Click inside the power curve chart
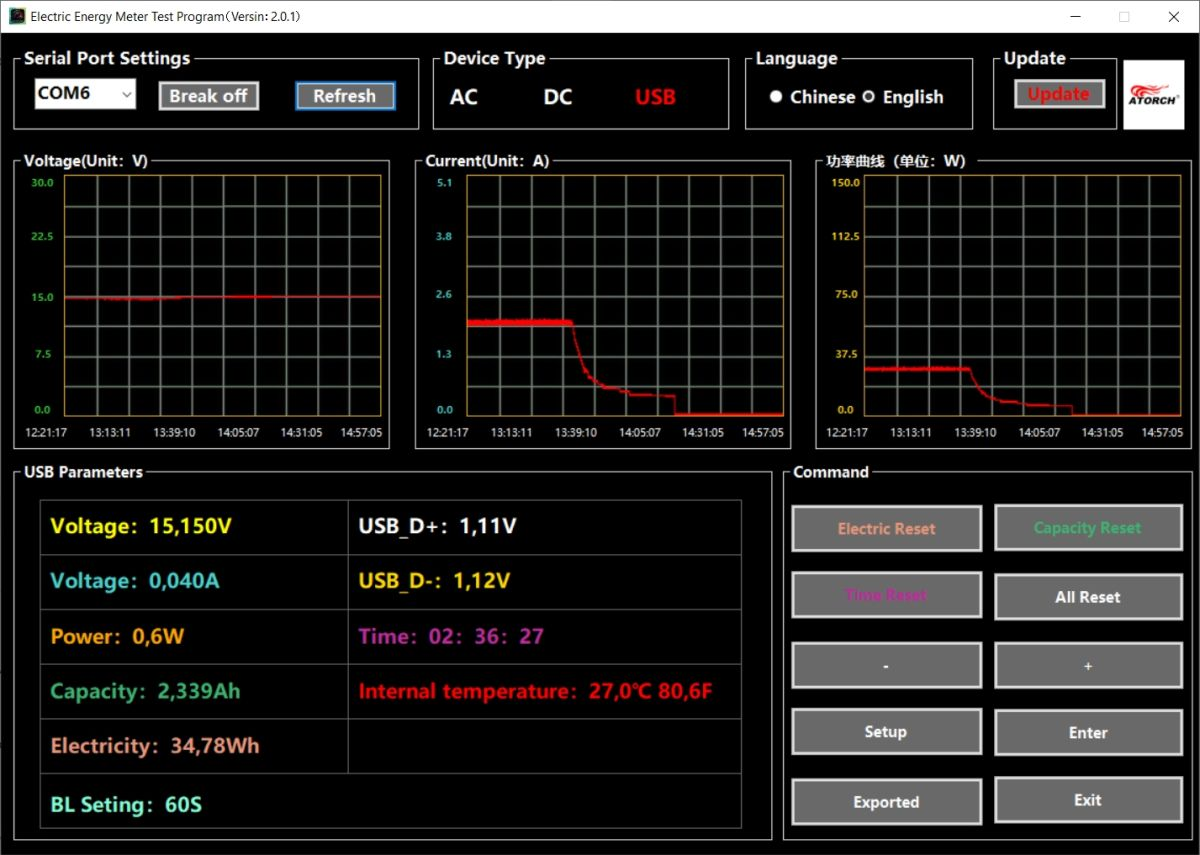 coord(1022,296)
